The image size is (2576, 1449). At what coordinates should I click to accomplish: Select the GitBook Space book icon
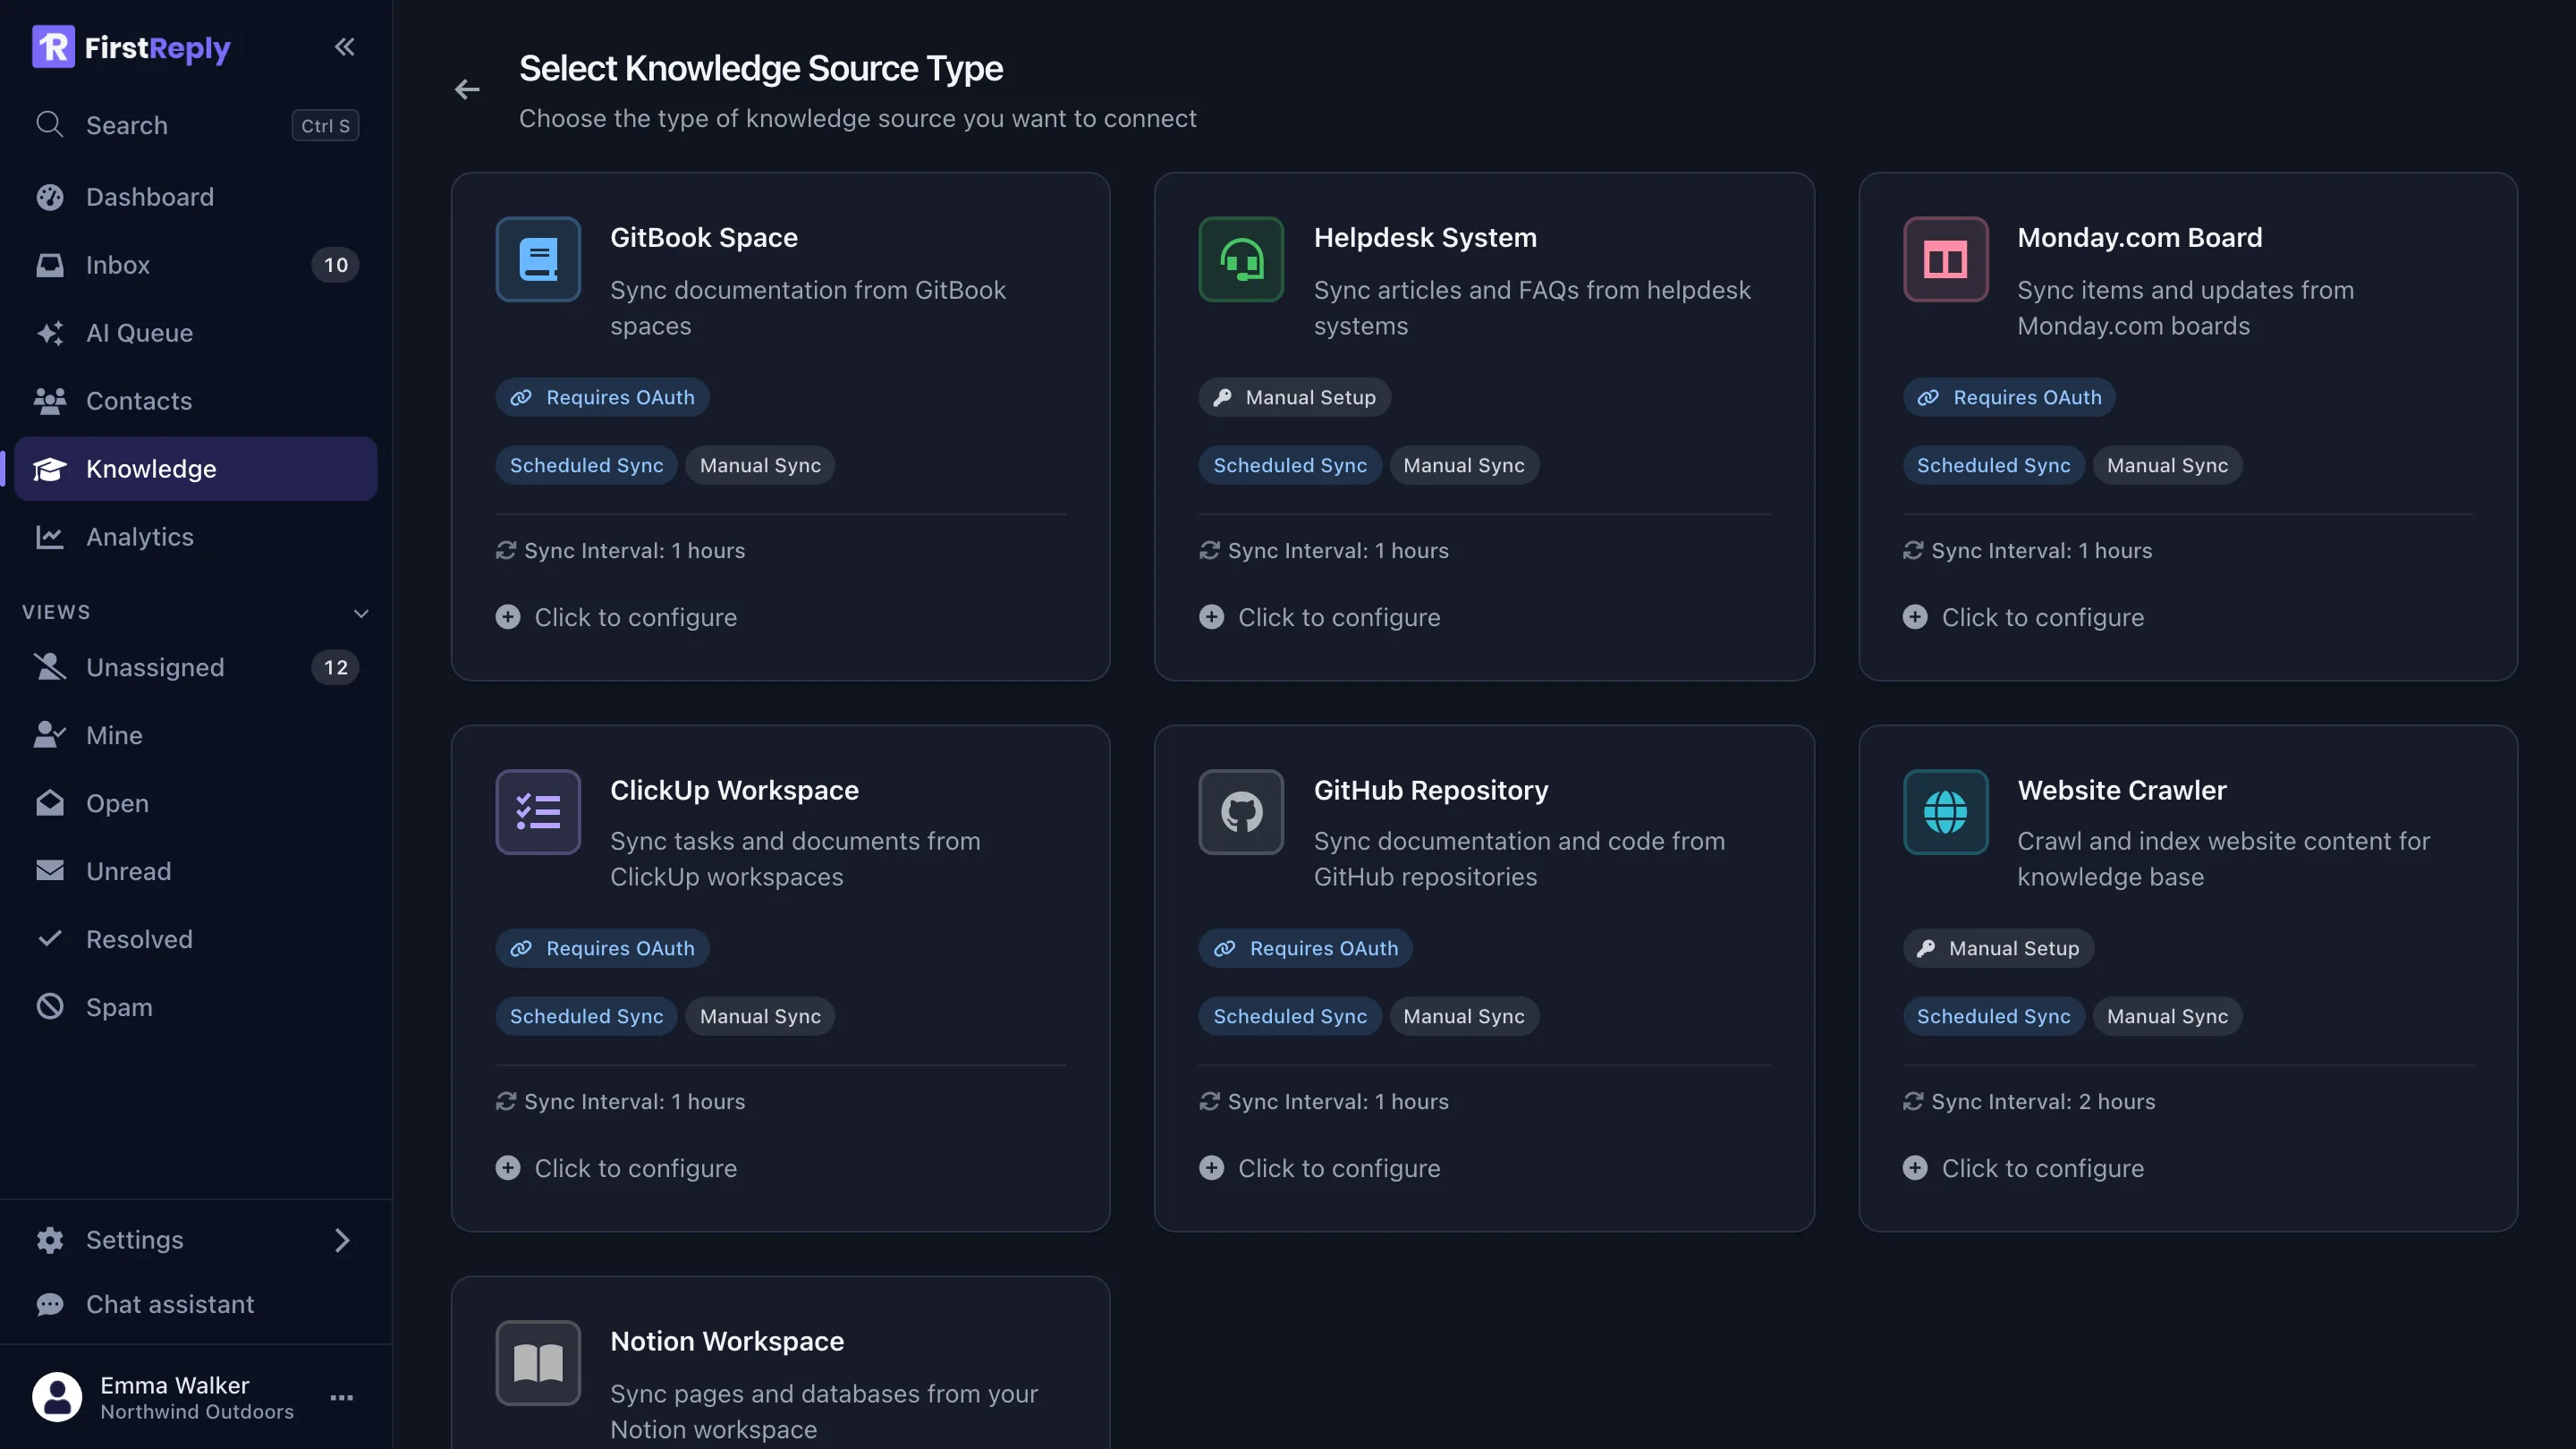538,259
